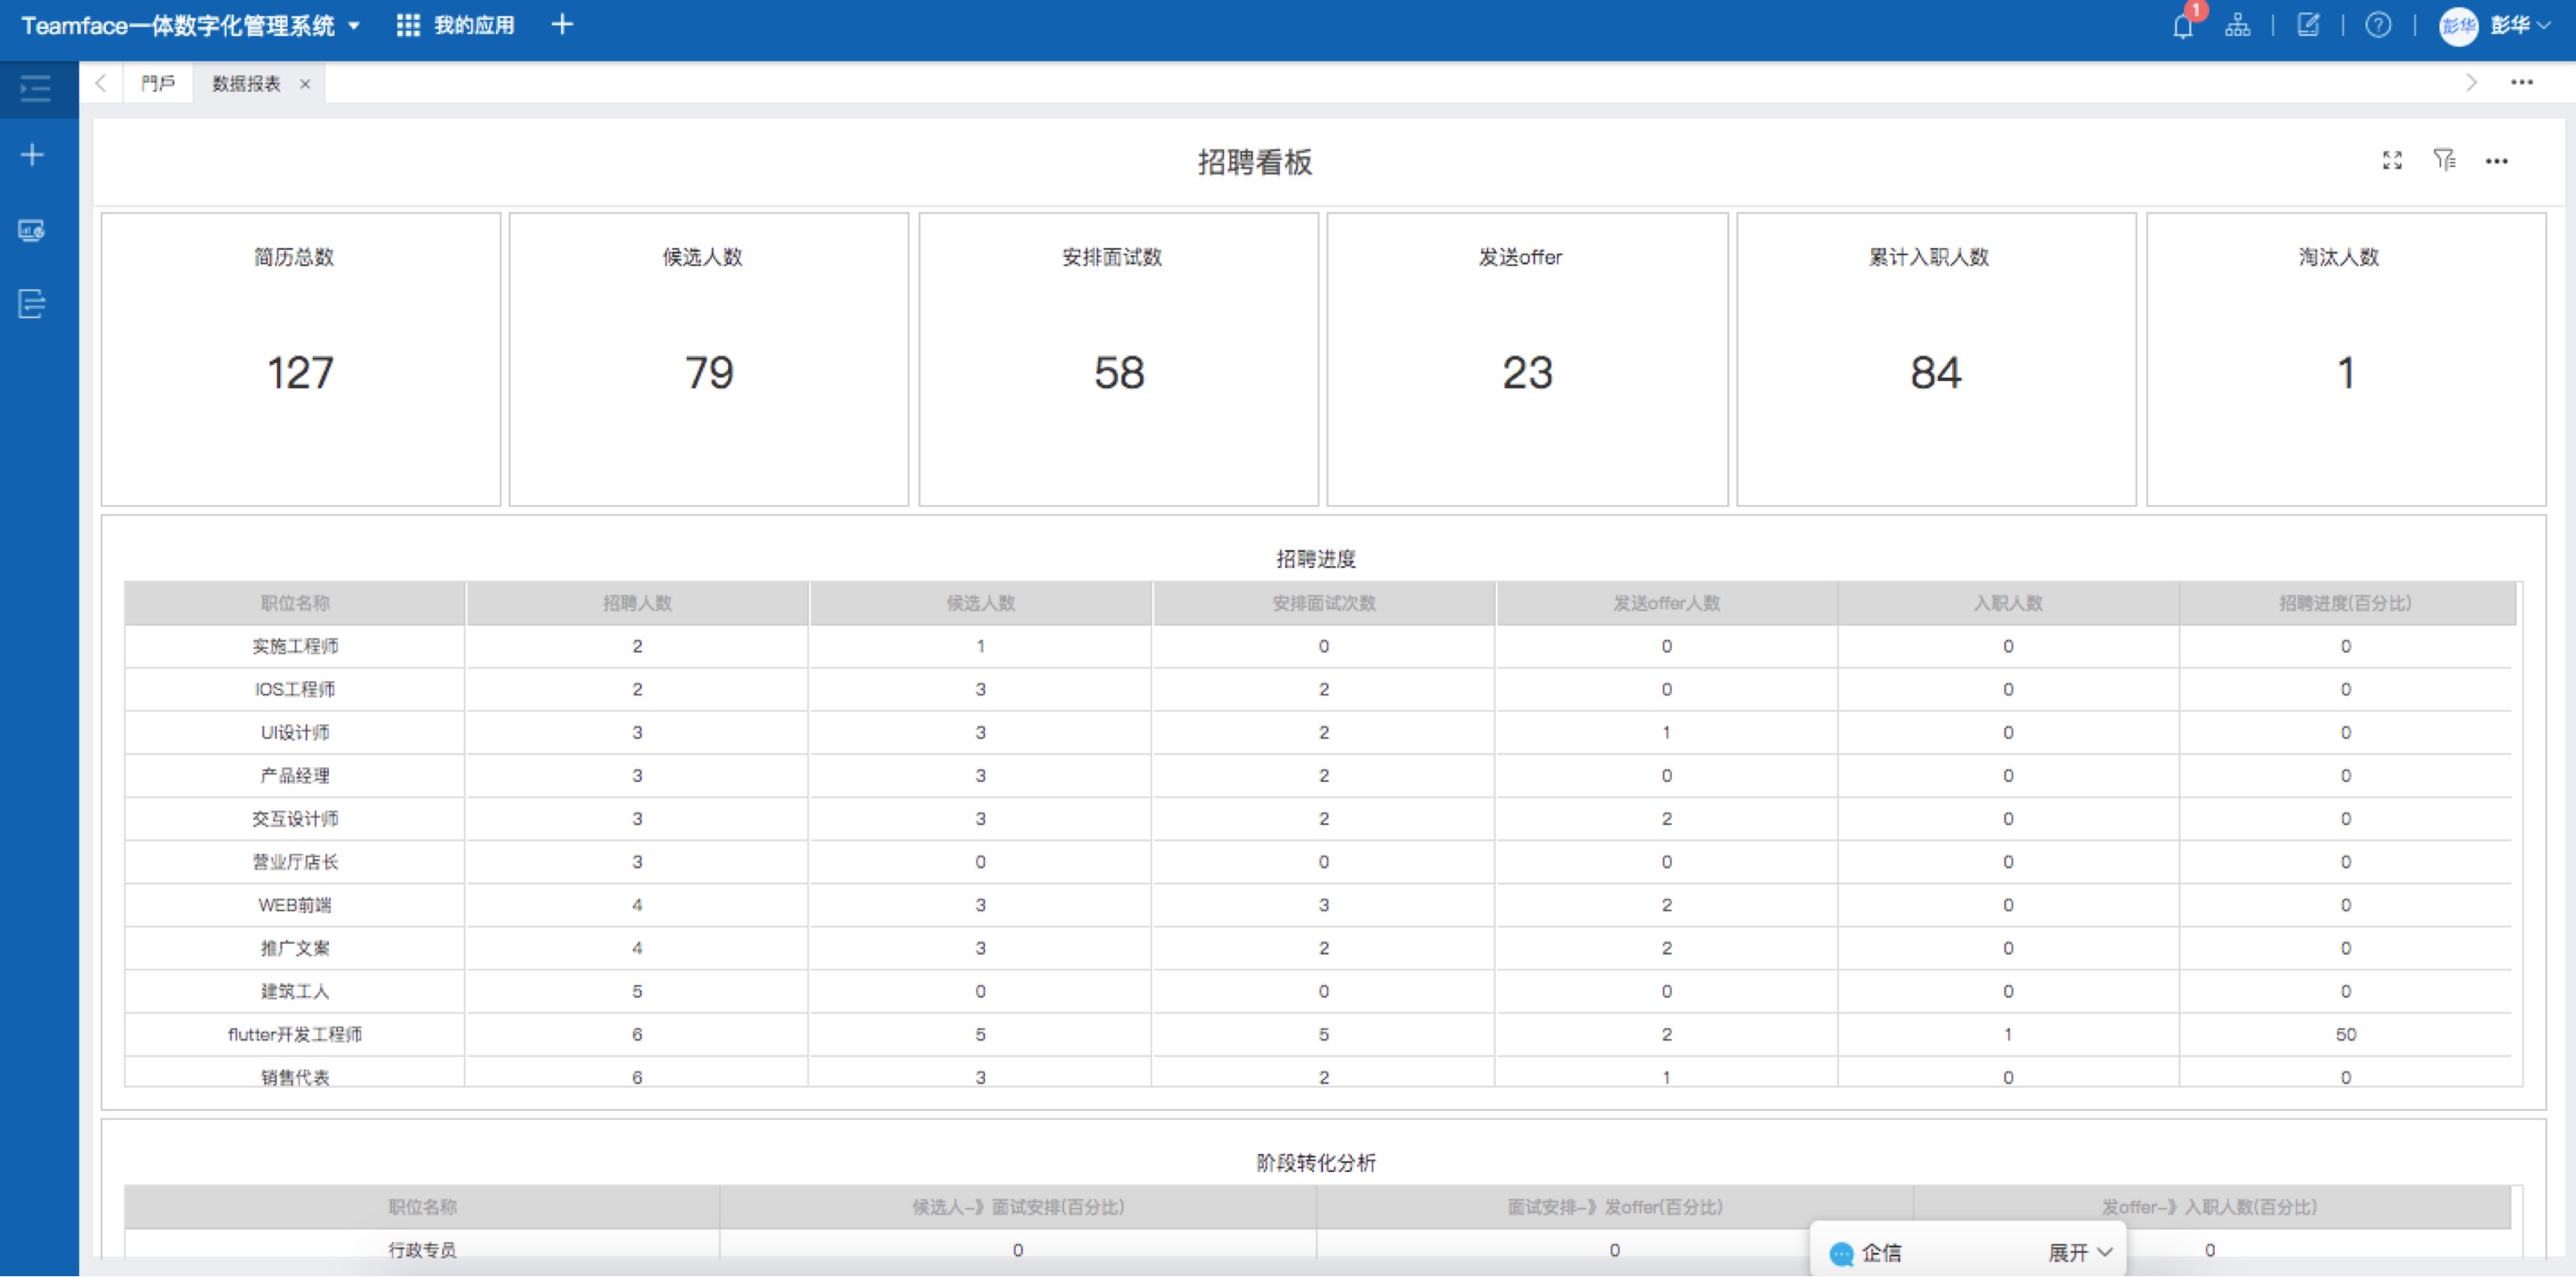
Task: Click the 候选人-》面试安排(百分比) column header
Action: 1018,1207
